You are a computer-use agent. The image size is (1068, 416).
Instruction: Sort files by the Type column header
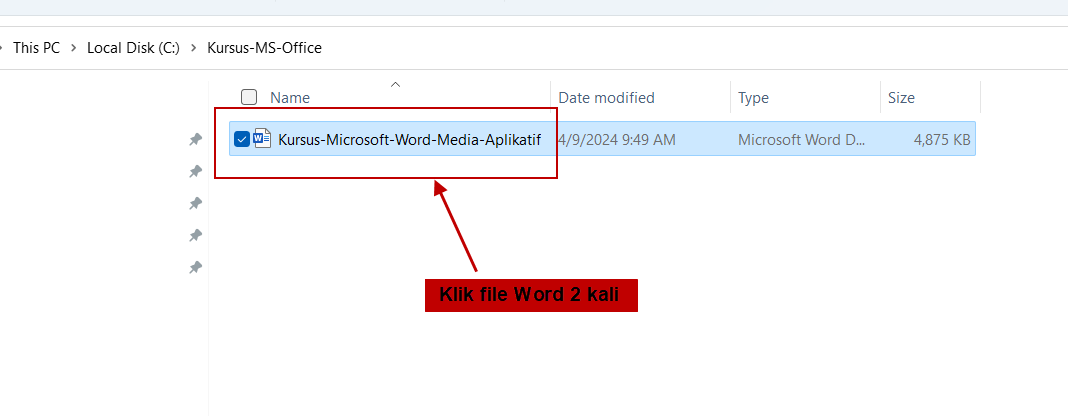[753, 98]
